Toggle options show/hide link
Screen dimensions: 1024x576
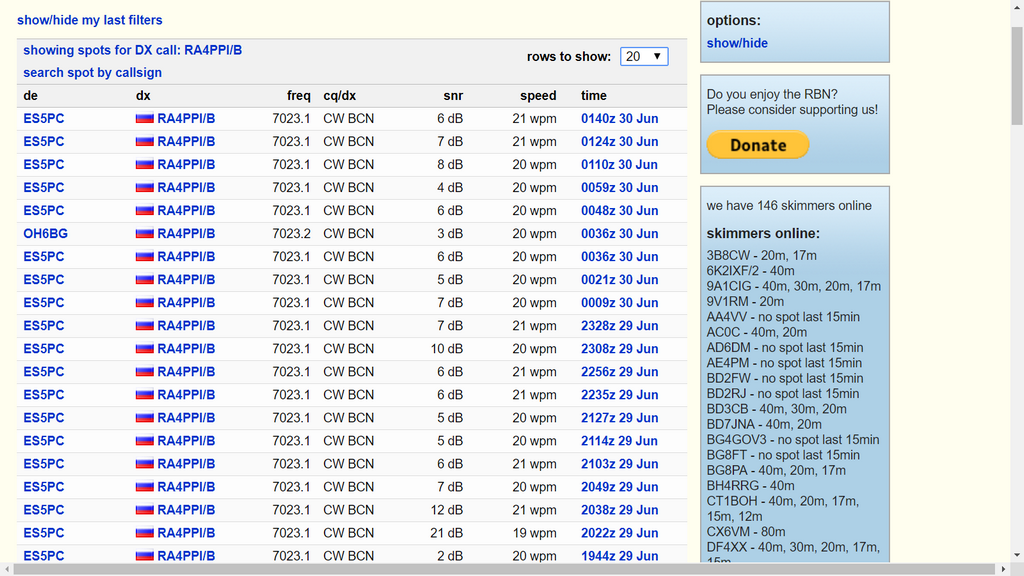tap(737, 43)
